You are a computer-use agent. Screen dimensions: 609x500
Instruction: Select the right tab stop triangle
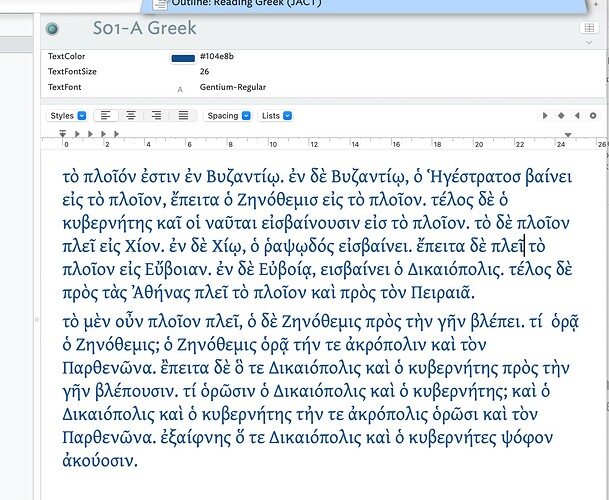coord(577,116)
